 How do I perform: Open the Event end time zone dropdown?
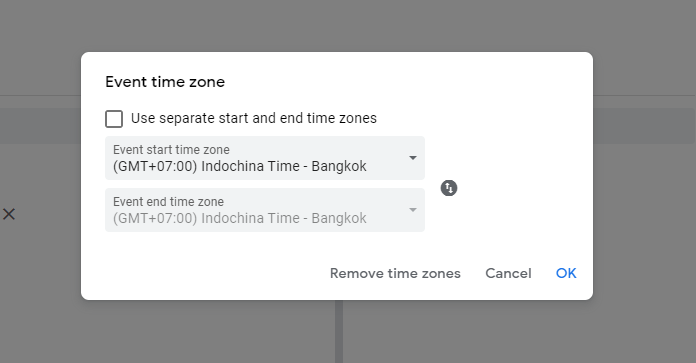click(265, 210)
